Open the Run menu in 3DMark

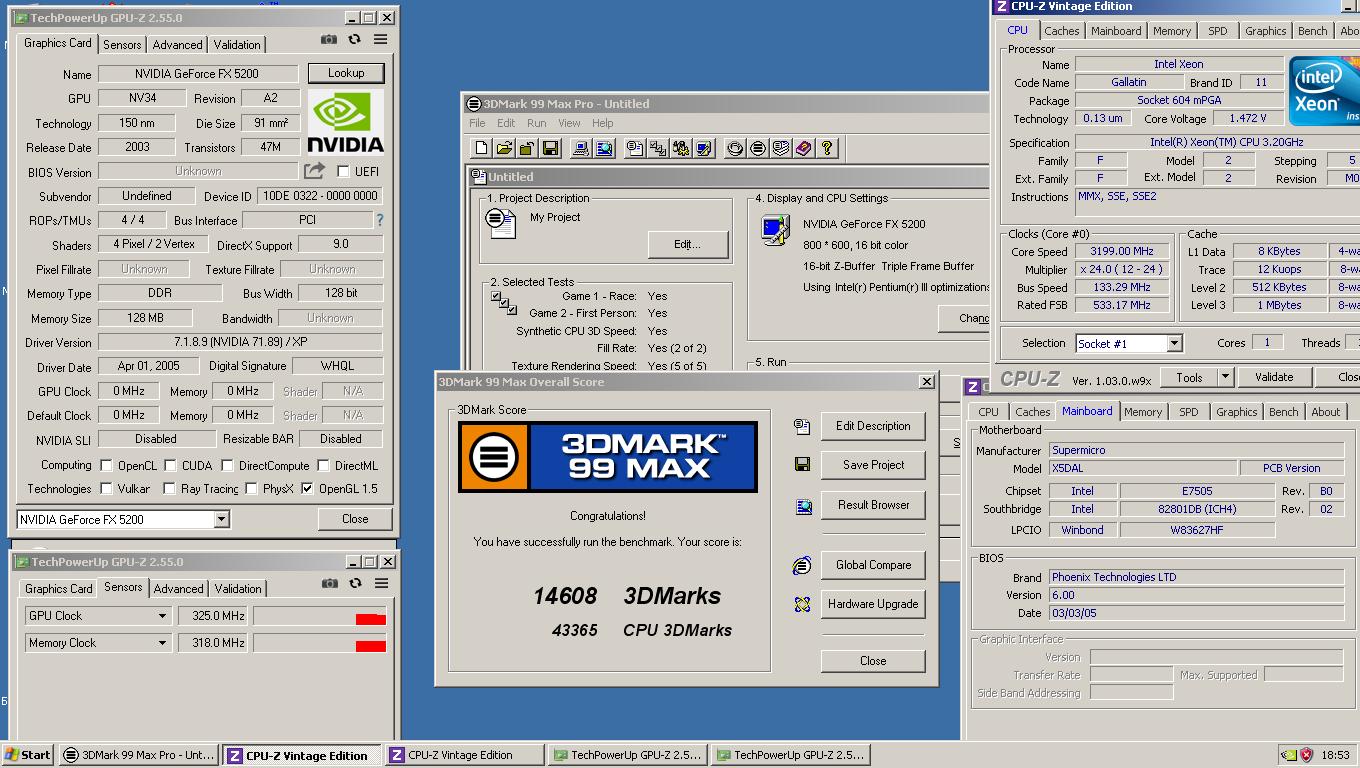click(537, 123)
